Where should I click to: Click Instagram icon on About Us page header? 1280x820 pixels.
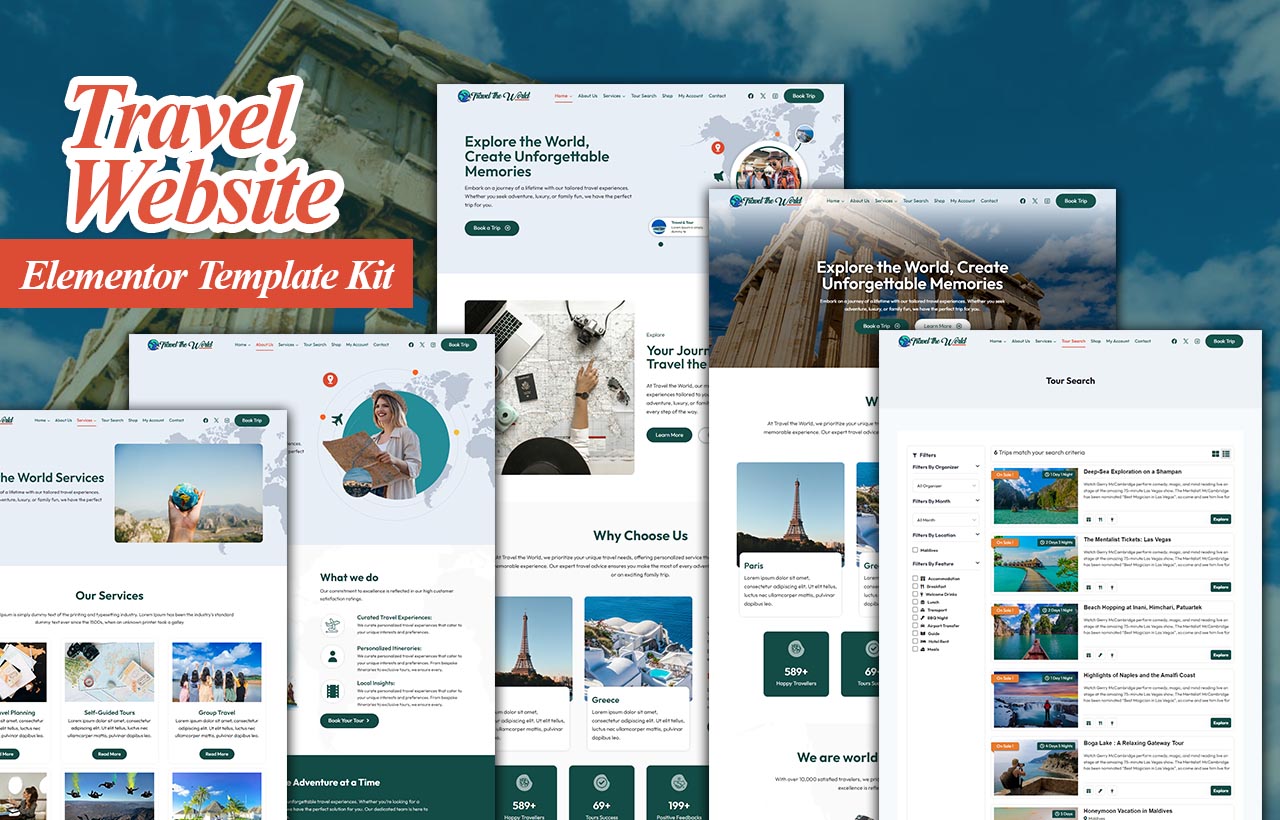(434, 345)
